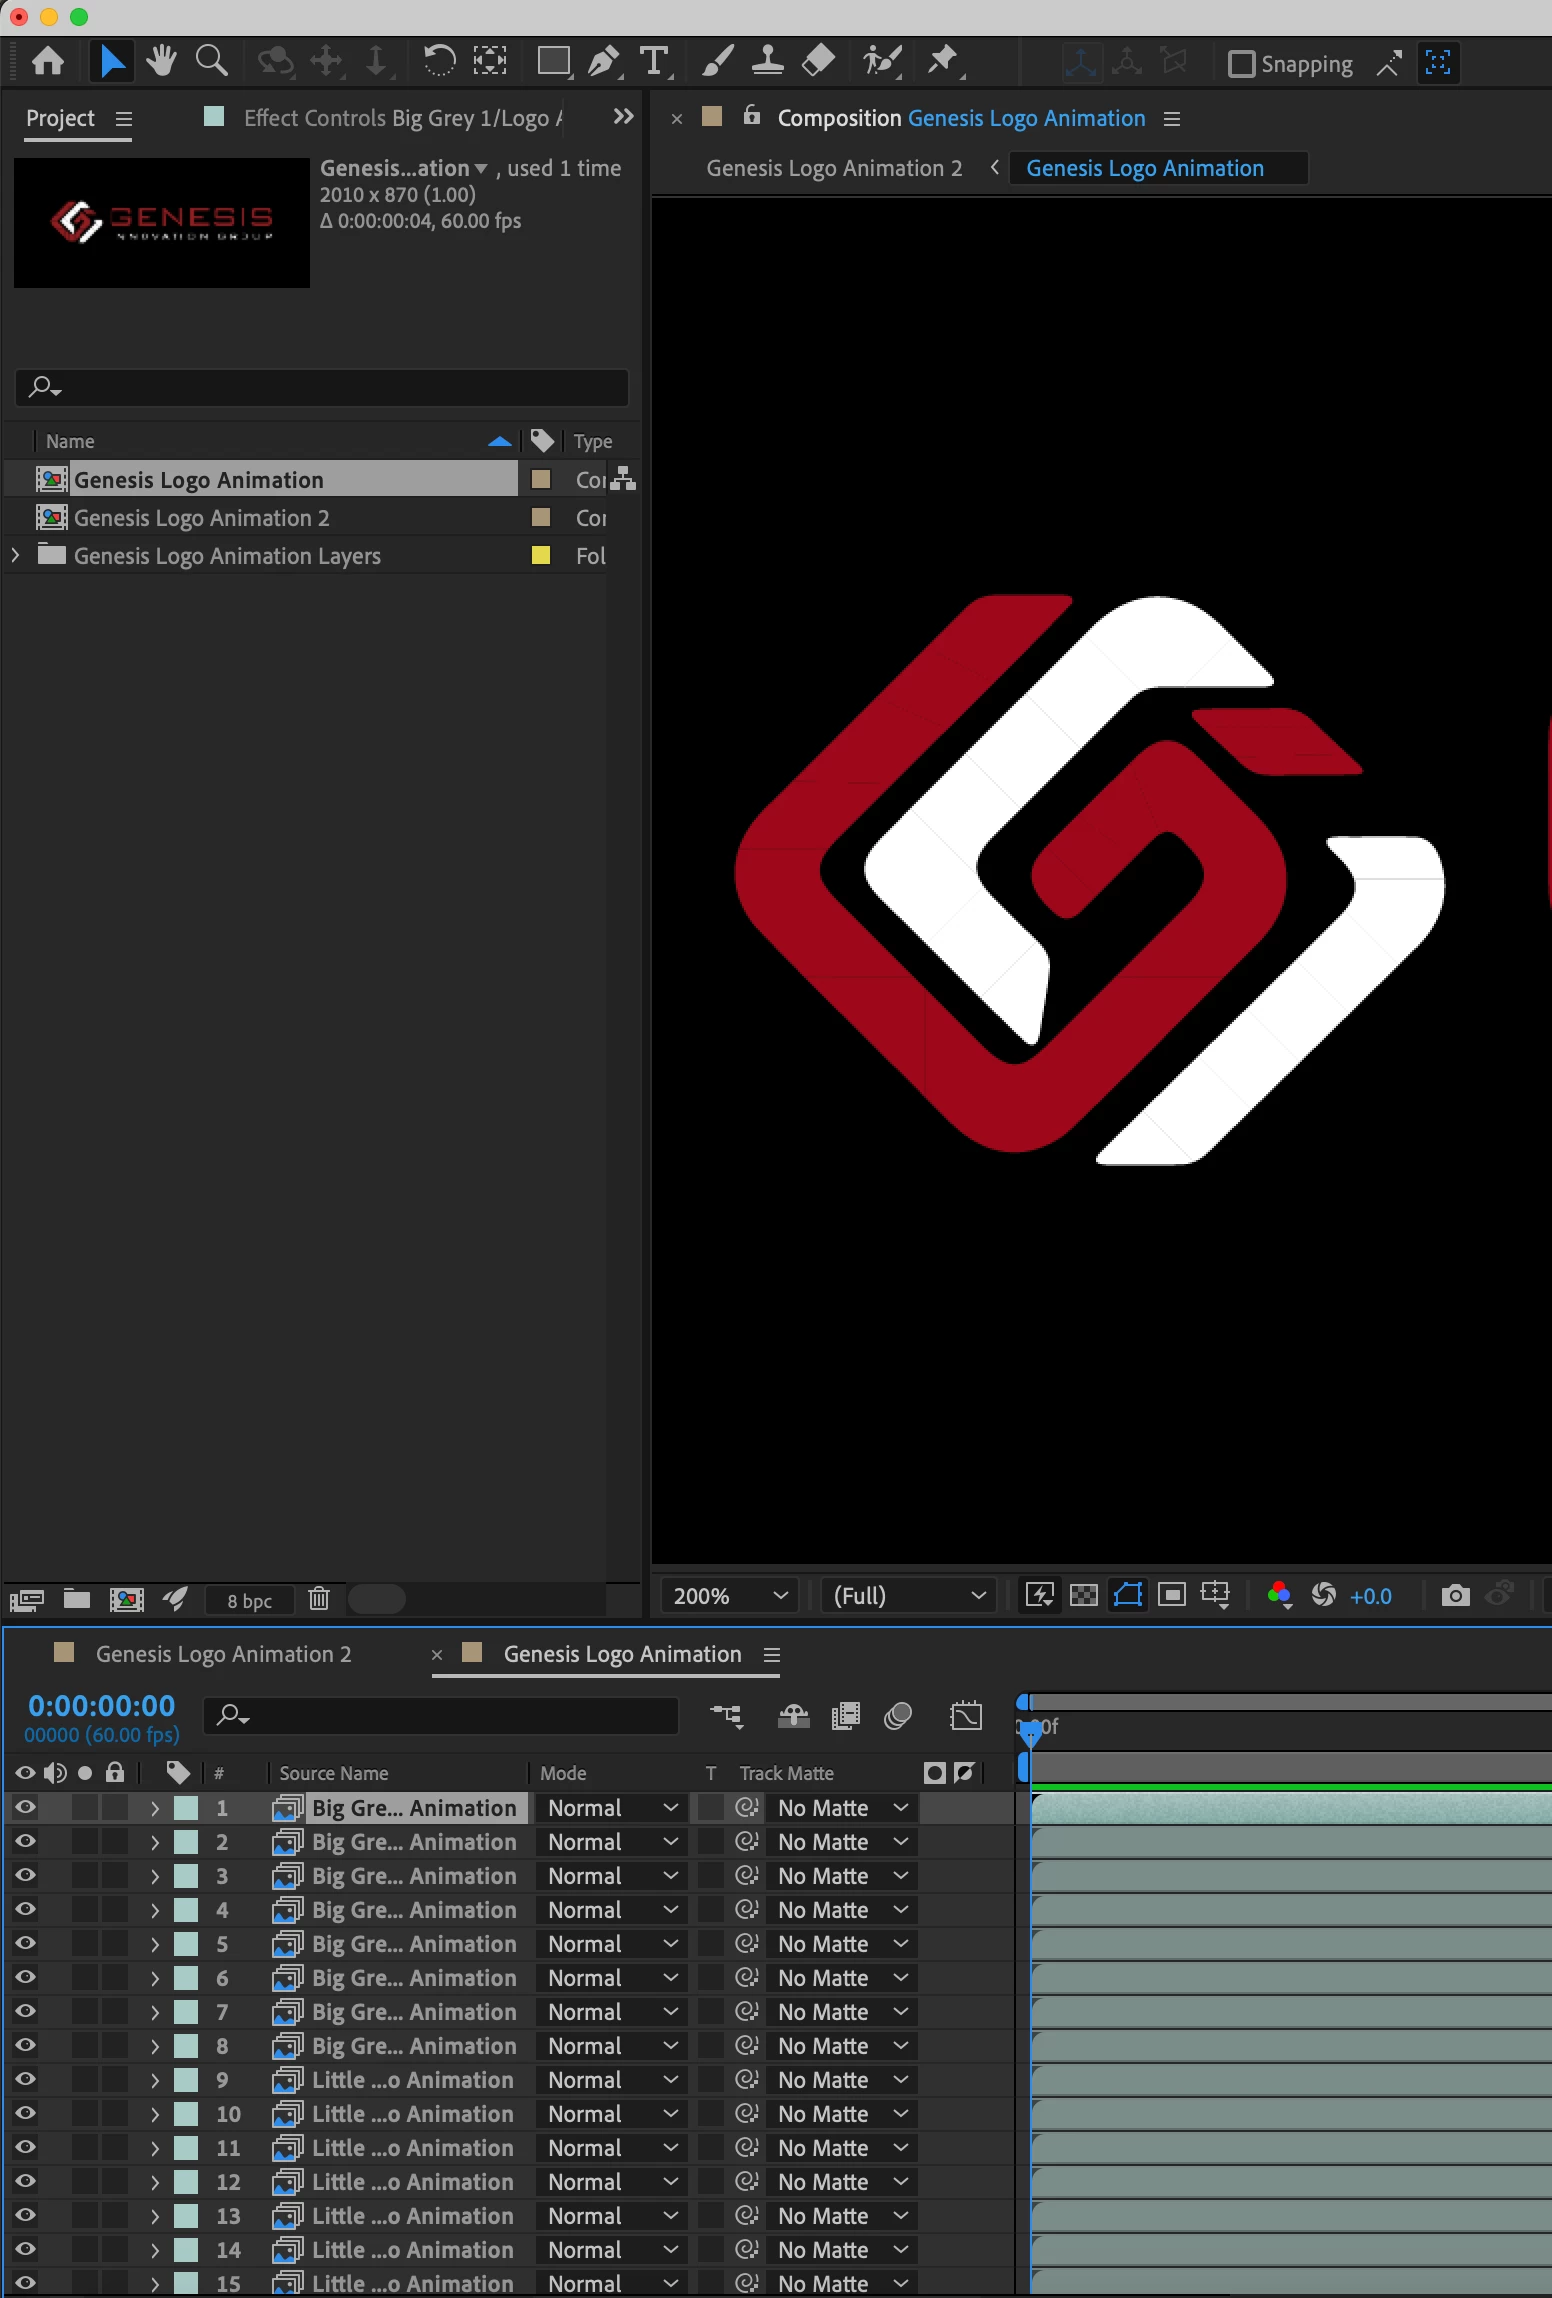Delete selected project item with trash icon
Screen dimensions: 1552x2298
pyautogui.click(x=319, y=1598)
